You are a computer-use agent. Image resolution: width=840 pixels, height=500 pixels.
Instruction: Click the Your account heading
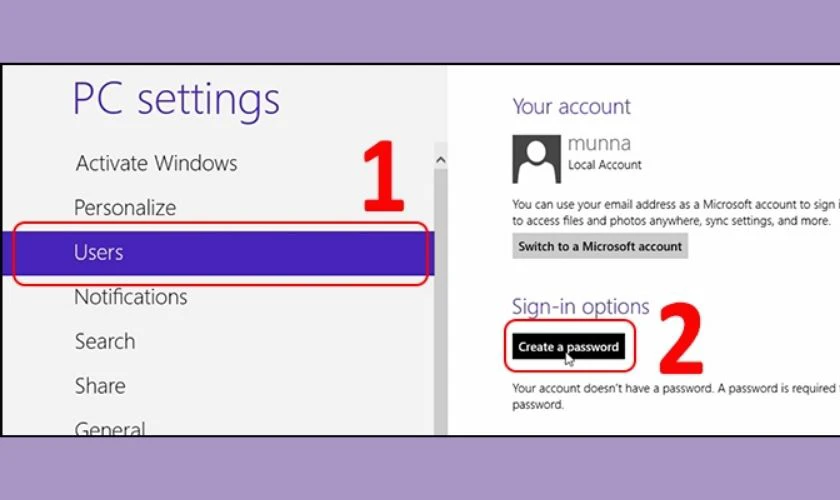click(572, 106)
